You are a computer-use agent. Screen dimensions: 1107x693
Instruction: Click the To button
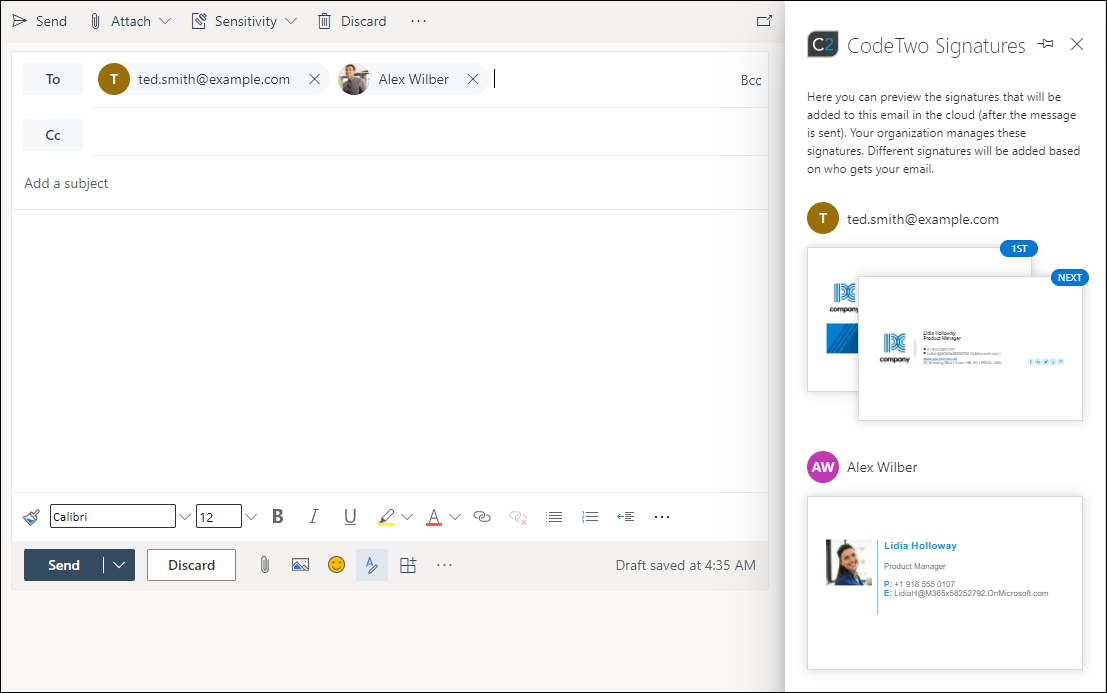click(53, 79)
